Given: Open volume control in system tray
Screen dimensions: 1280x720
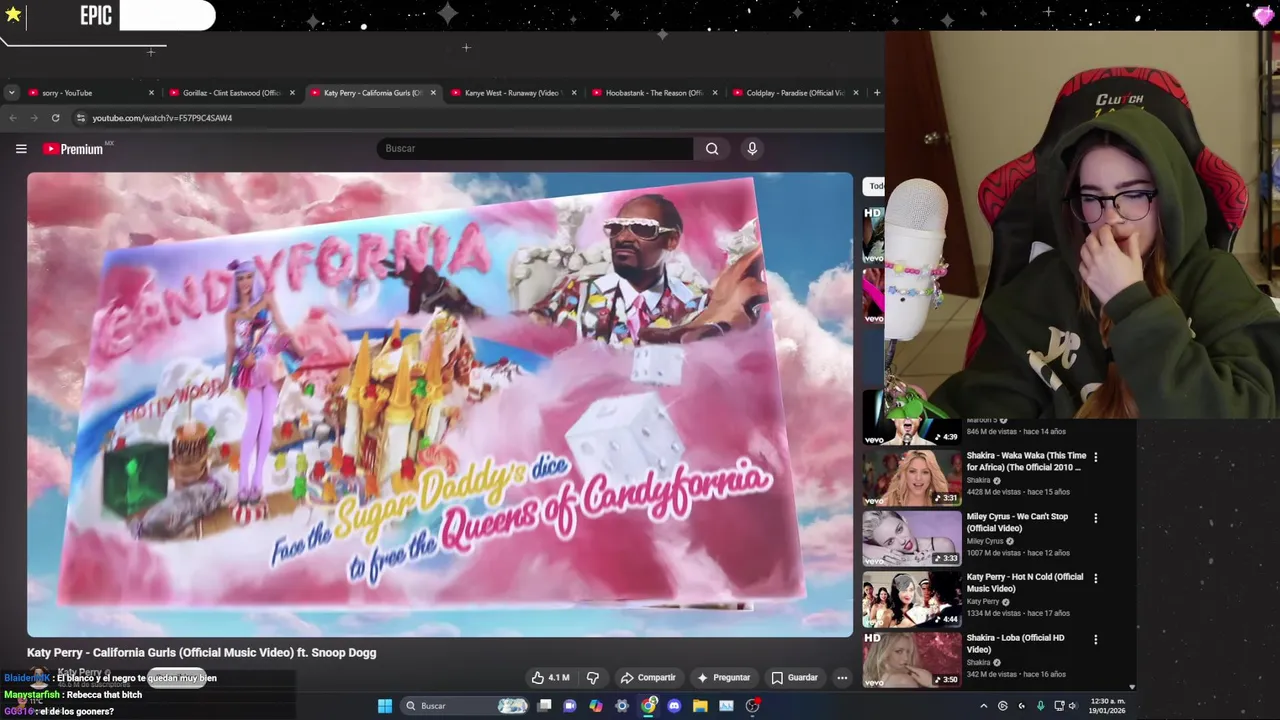Looking at the screenshot, I should tap(1073, 706).
